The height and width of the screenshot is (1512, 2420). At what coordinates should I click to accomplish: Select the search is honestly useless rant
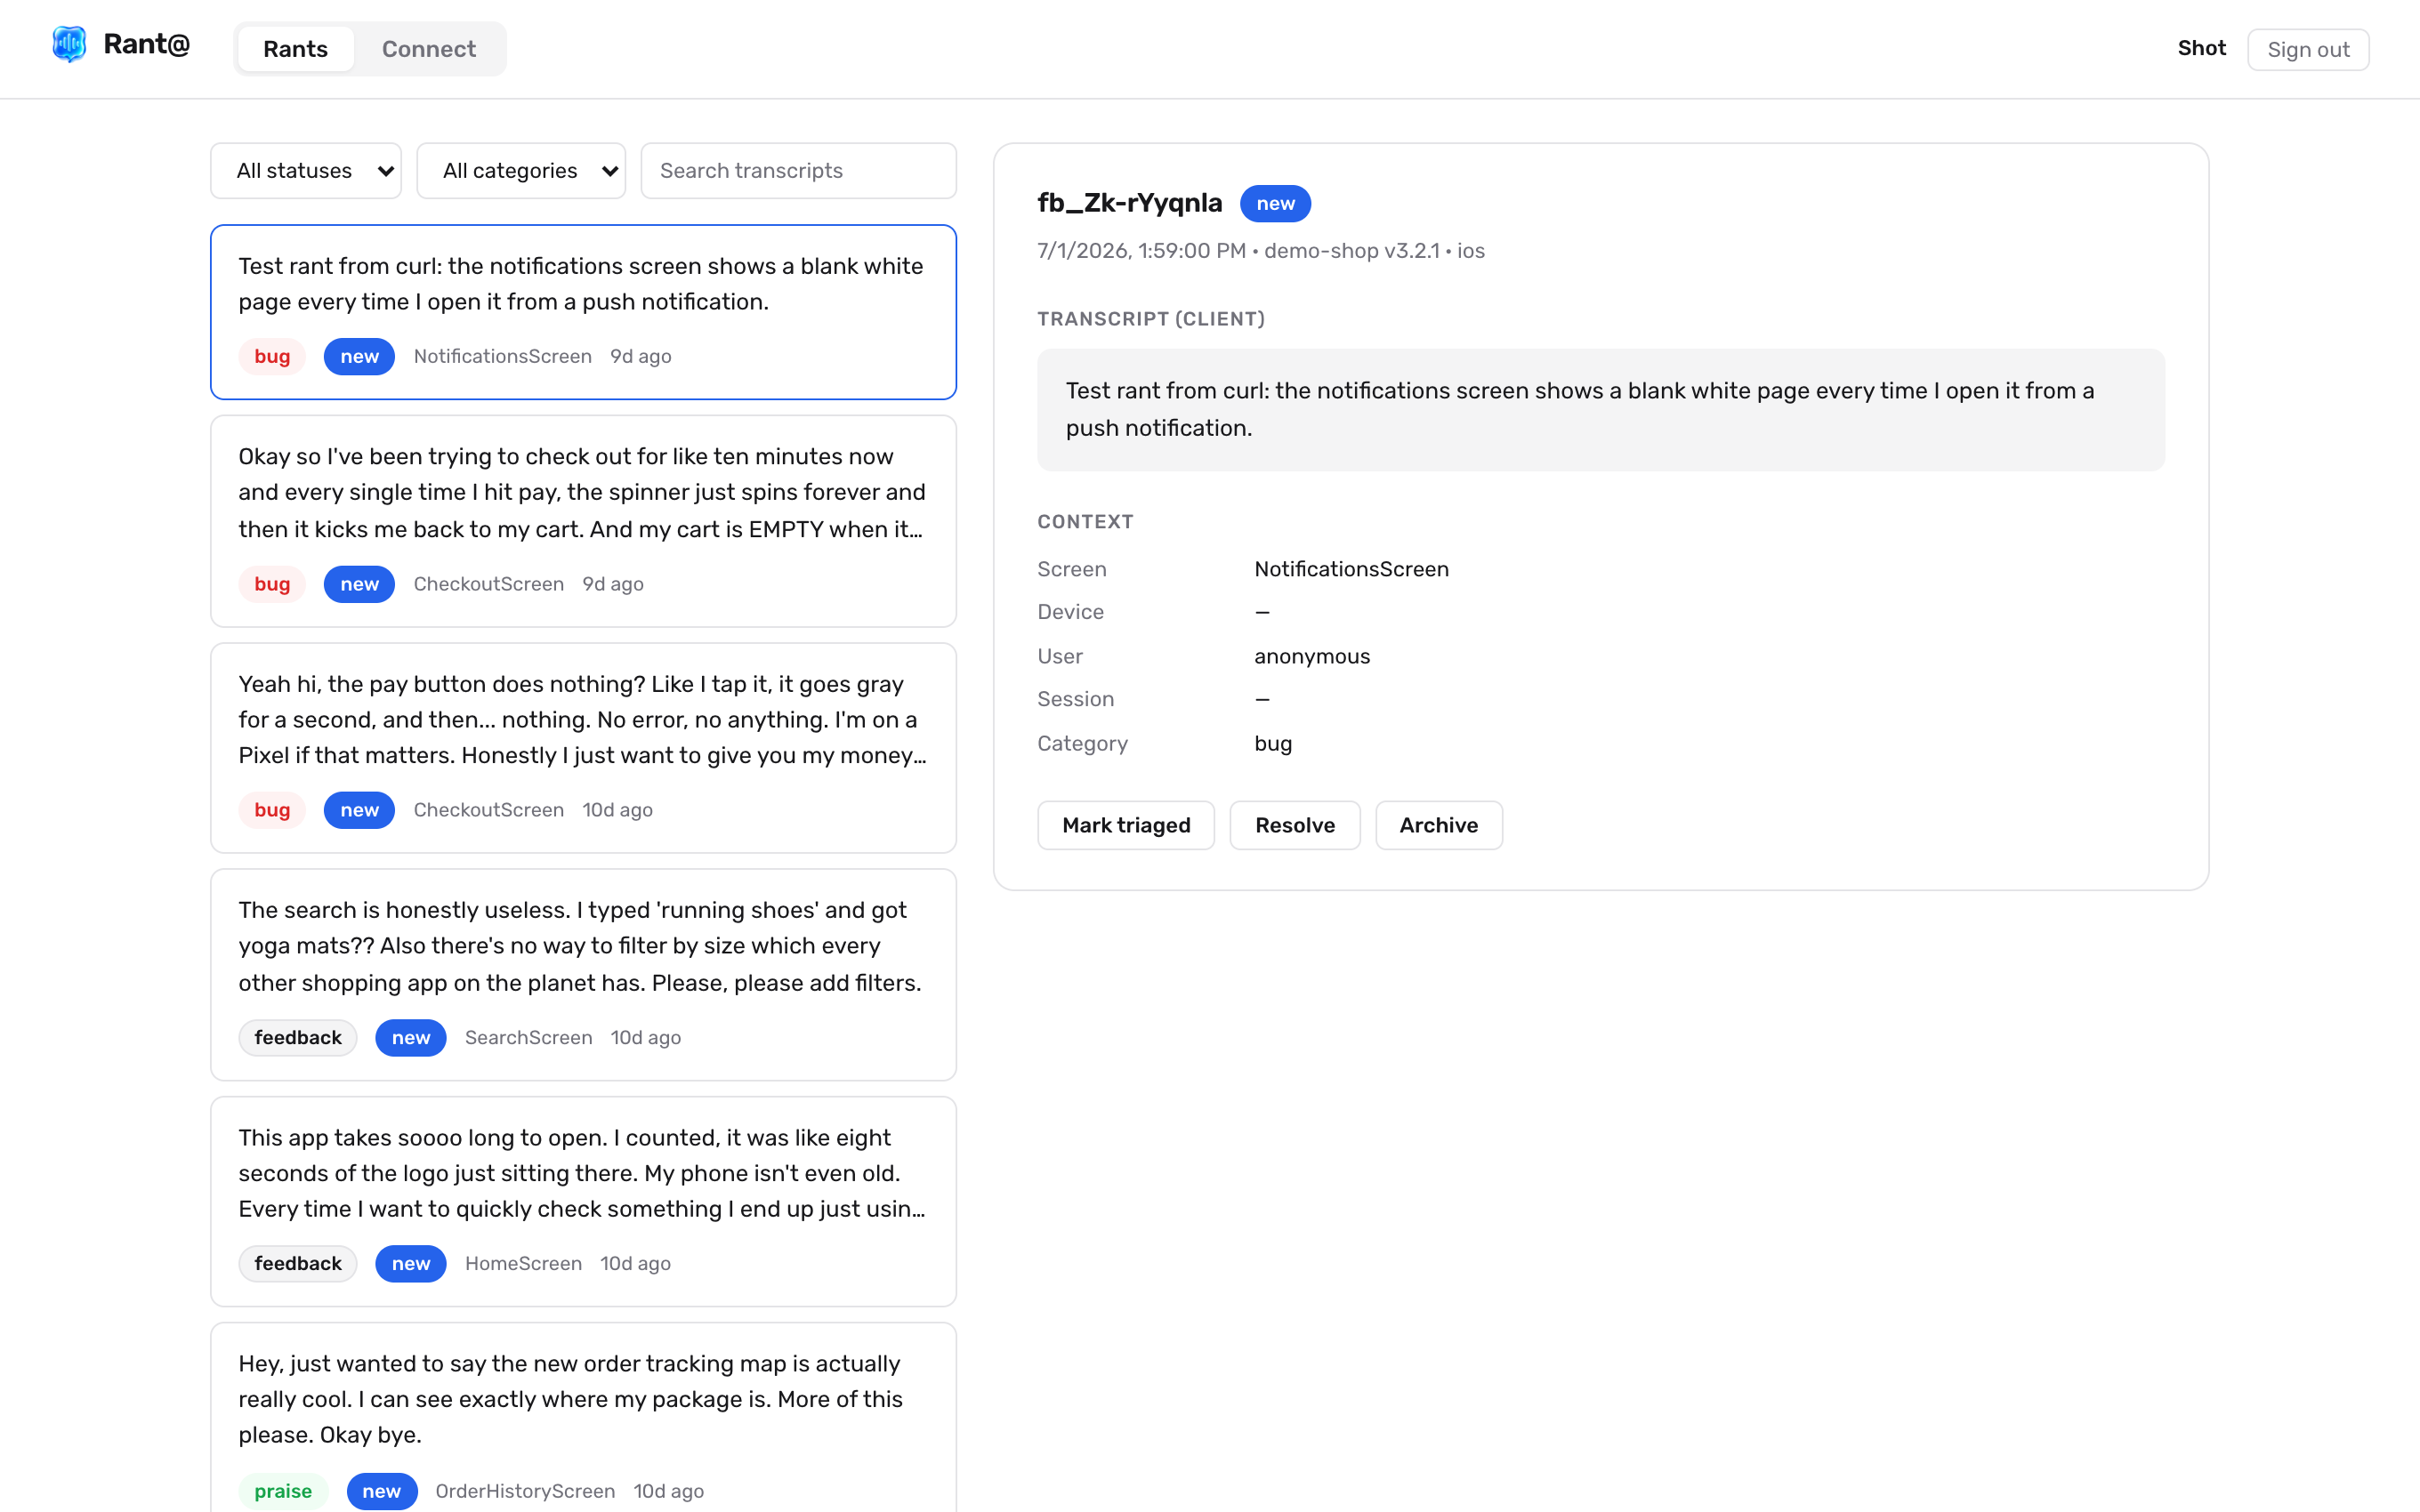point(583,975)
